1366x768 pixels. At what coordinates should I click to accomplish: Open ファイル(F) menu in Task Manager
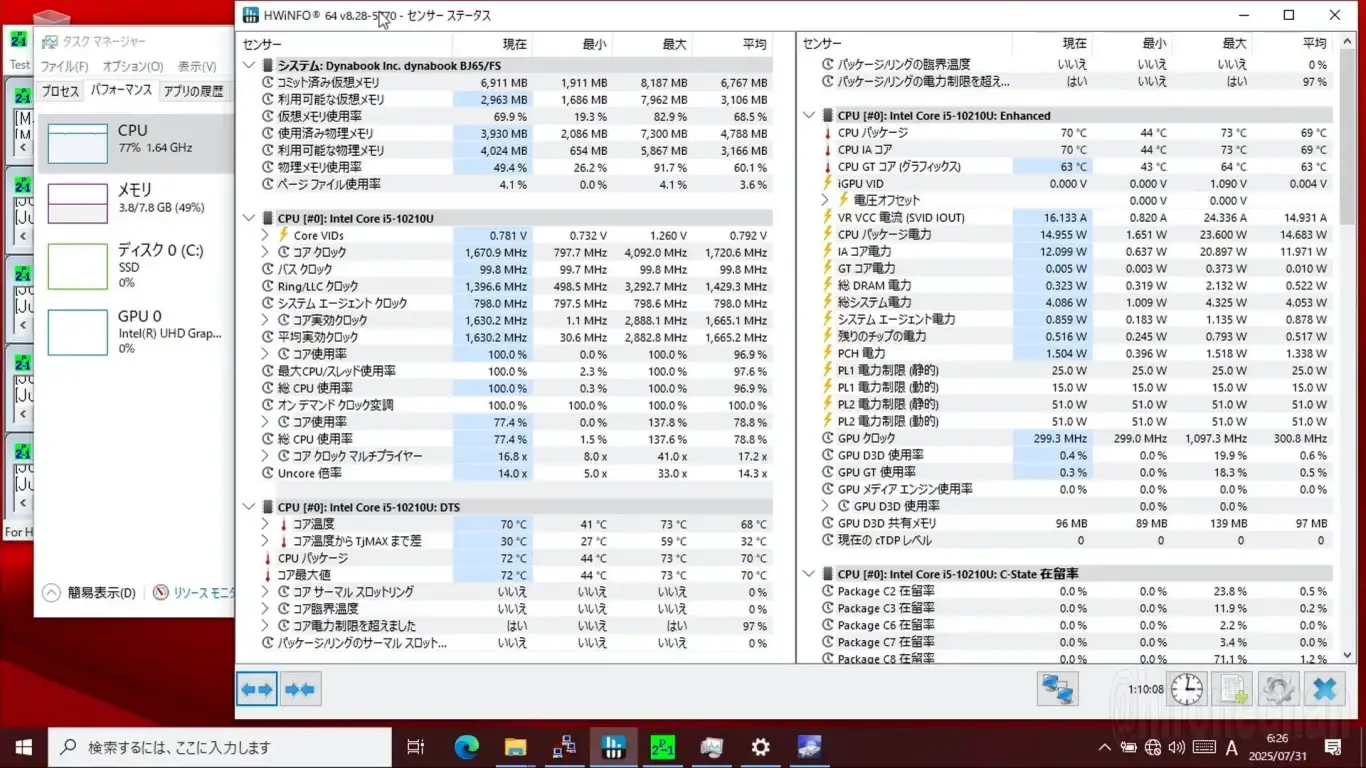[65, 66]
